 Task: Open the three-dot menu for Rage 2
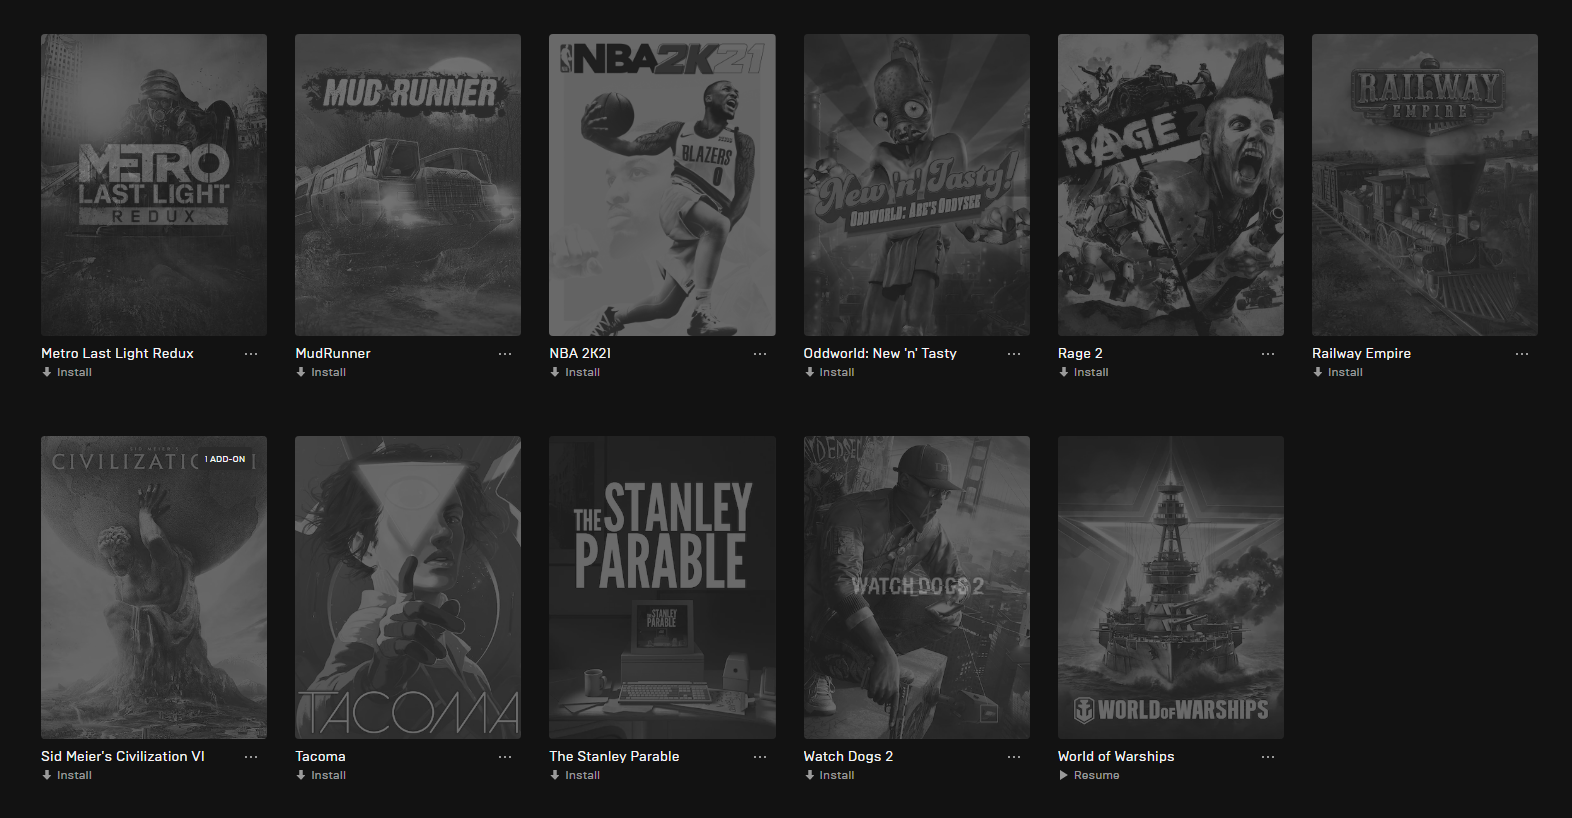tap(1268, 354)
